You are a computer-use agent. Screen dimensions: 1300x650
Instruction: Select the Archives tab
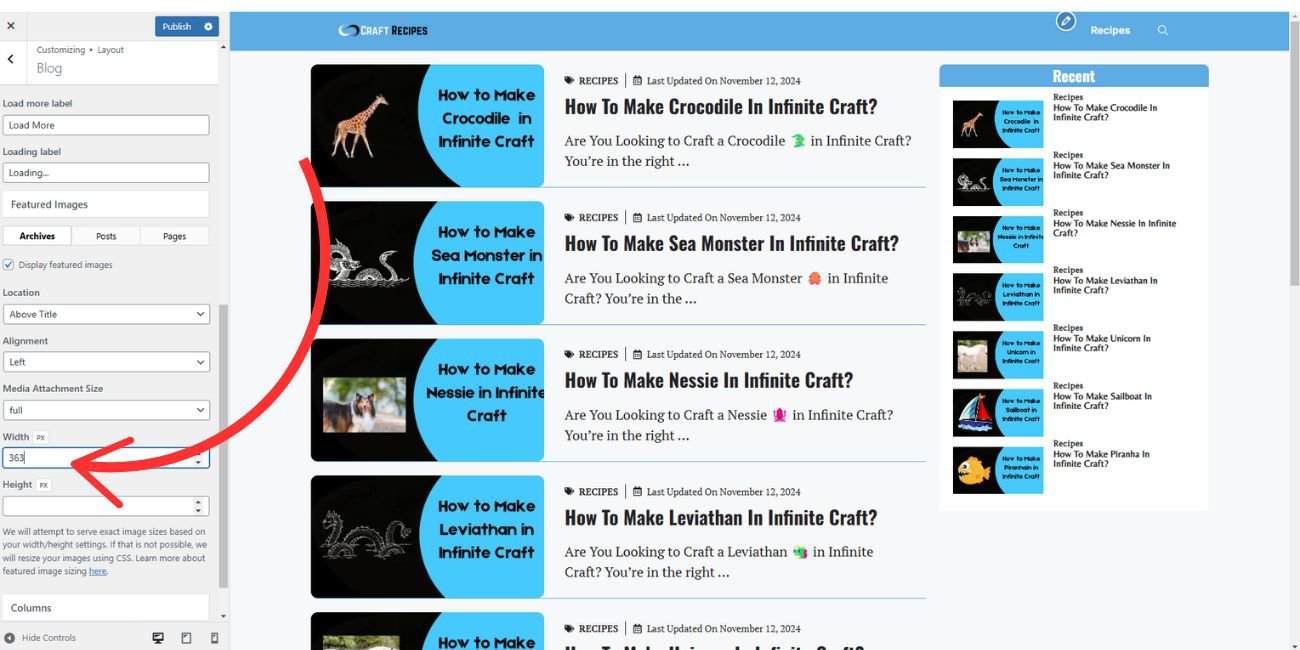tap(37, 236)
